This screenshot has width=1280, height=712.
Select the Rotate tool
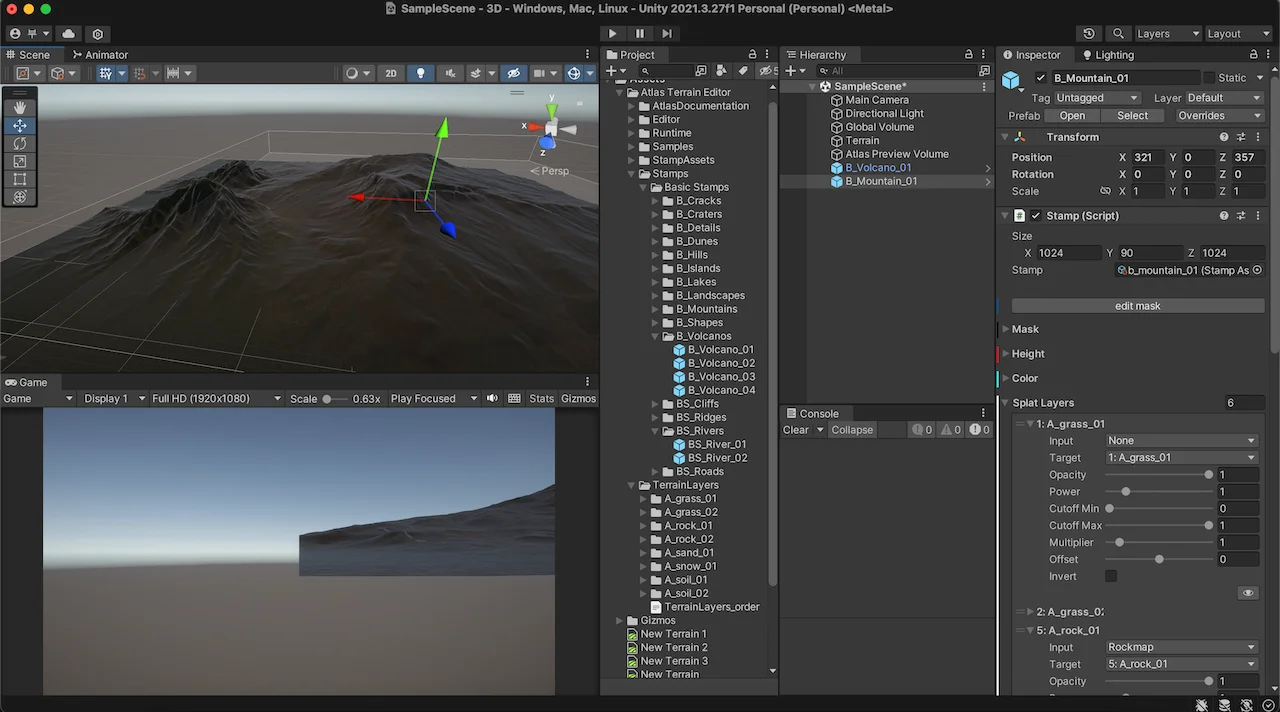pyautogui.click(x=20, y=144)
